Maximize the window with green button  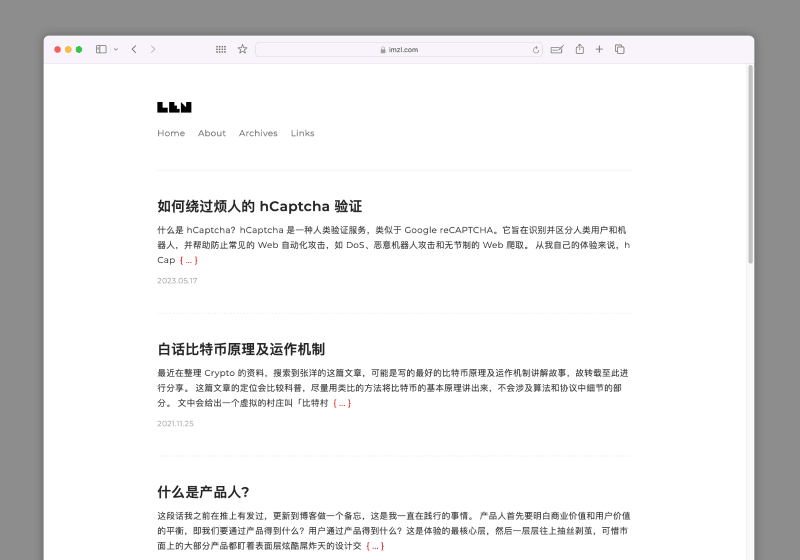pyautogui.click(x=79, y=49)
